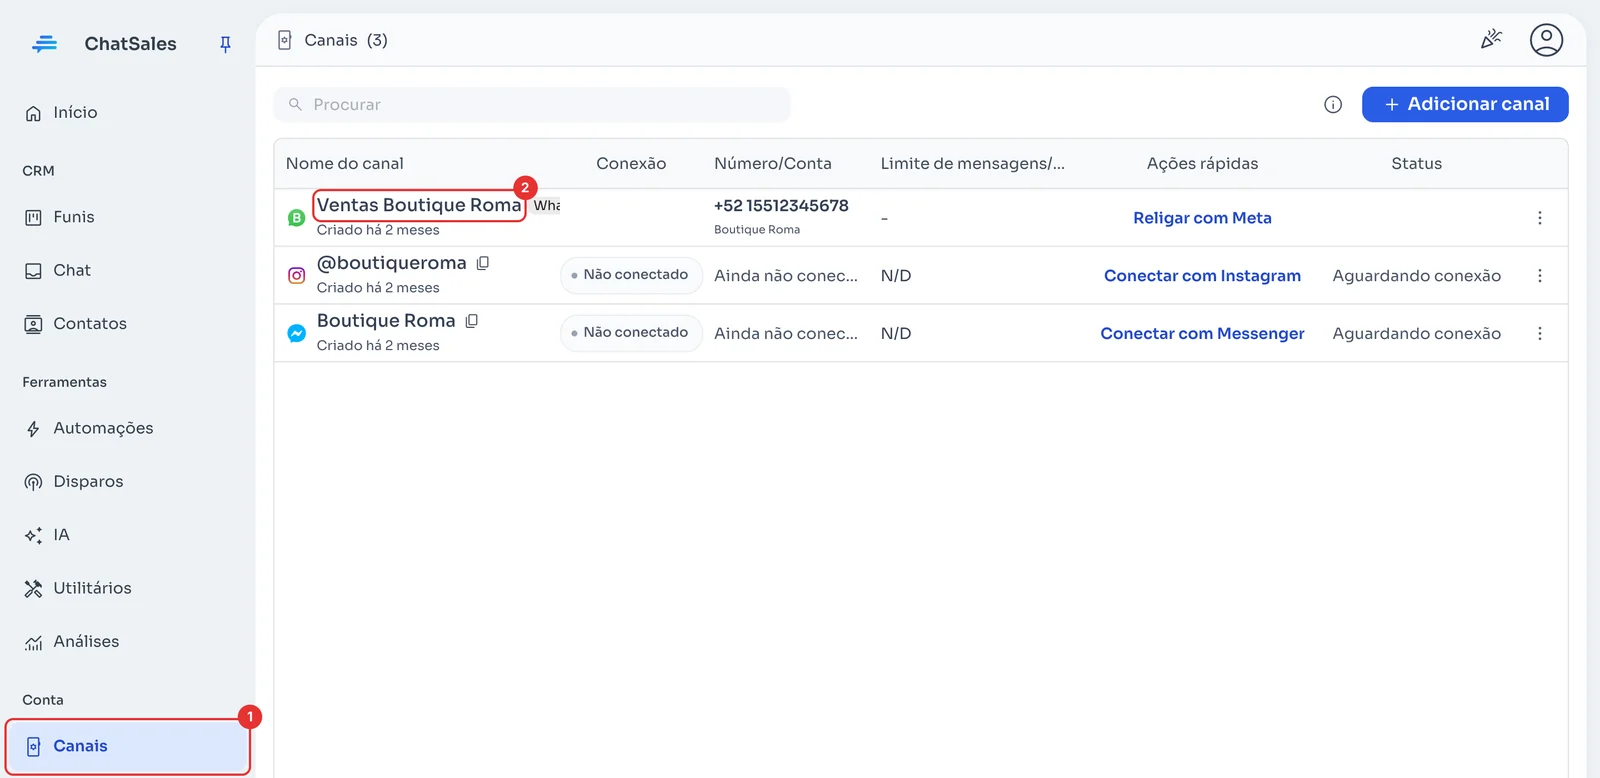The image size is (1600, 778).
Task: Click the Messenger icon of the Boutique Roma row
Action: point(296,334)
